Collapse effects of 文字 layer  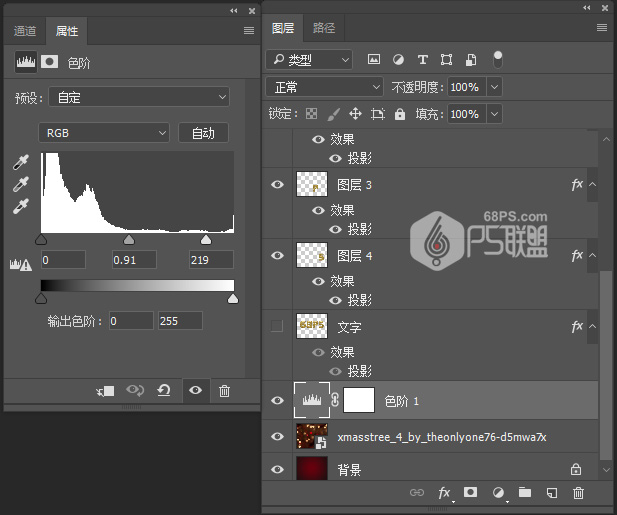click(x=593, y=326)
